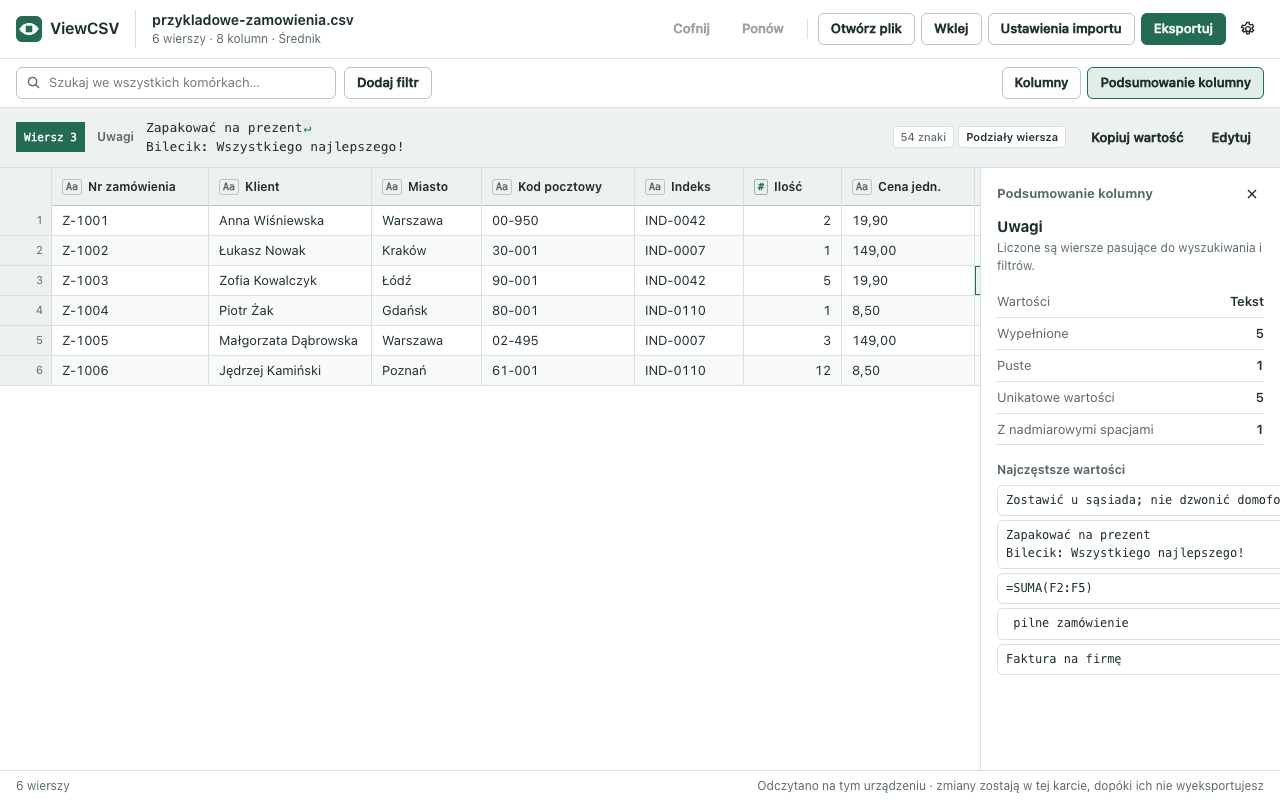Select cell Gdańsk
1280x800 pixels.
(427, 310)
